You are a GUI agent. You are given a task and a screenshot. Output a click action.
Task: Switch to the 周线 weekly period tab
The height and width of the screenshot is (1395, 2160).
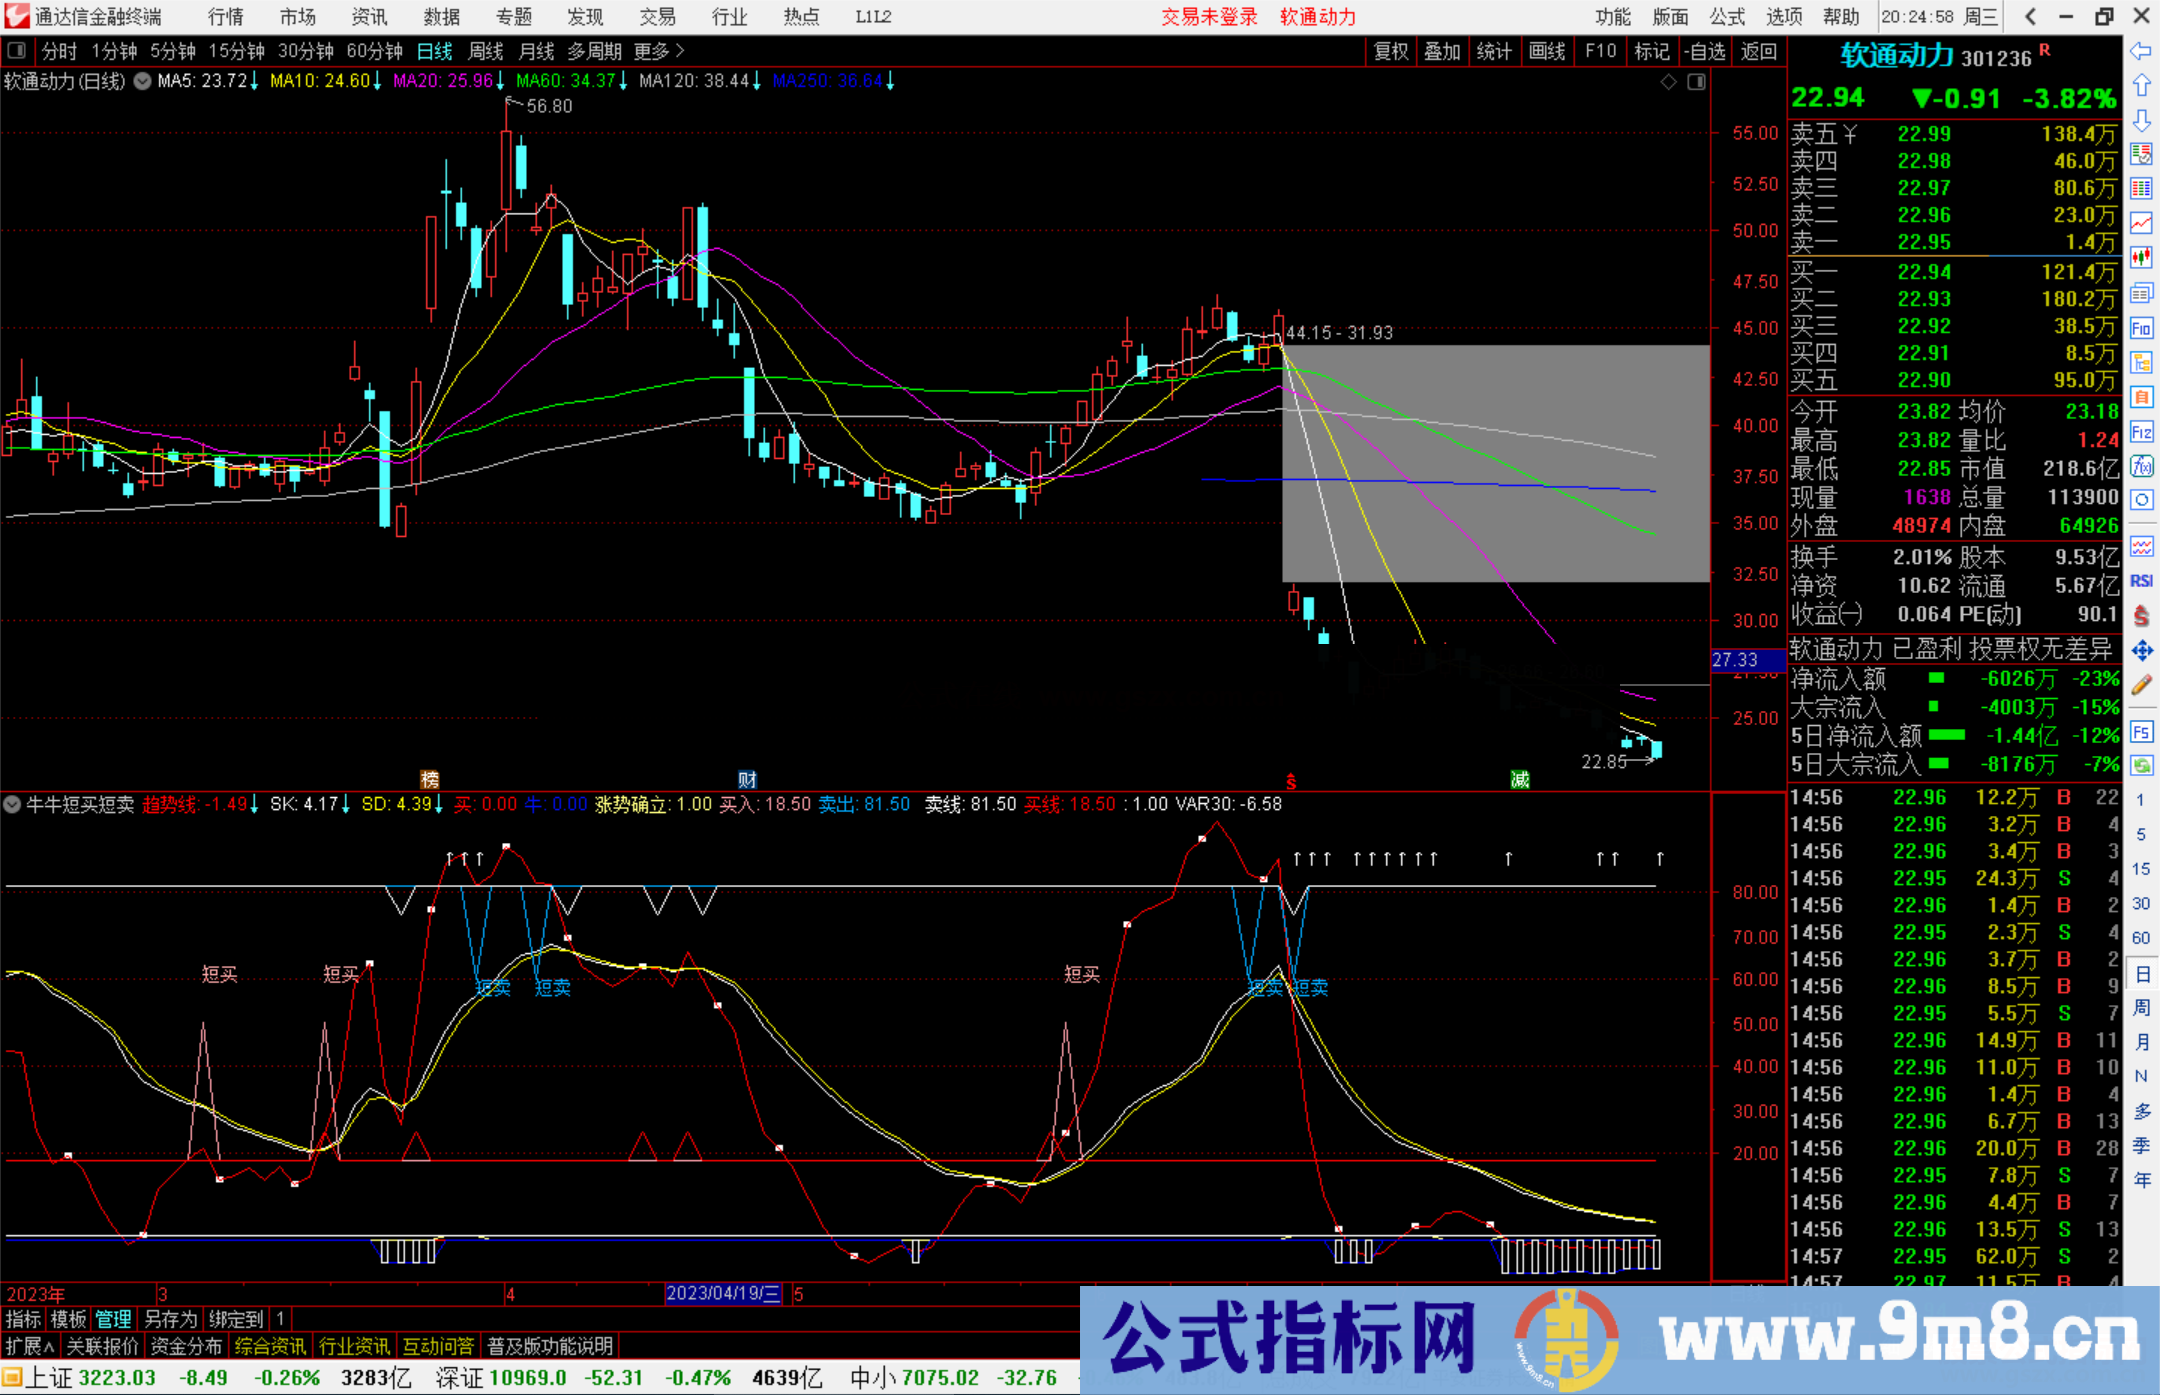[486, 51]
